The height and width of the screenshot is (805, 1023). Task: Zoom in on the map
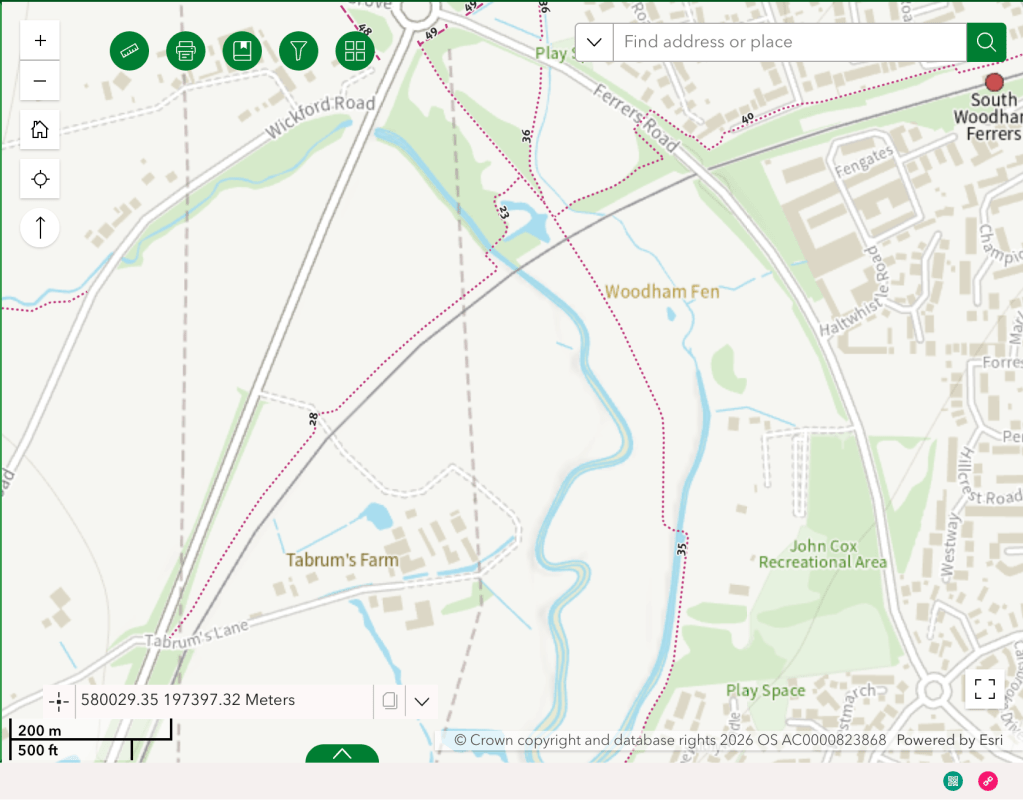pos(40,41)
